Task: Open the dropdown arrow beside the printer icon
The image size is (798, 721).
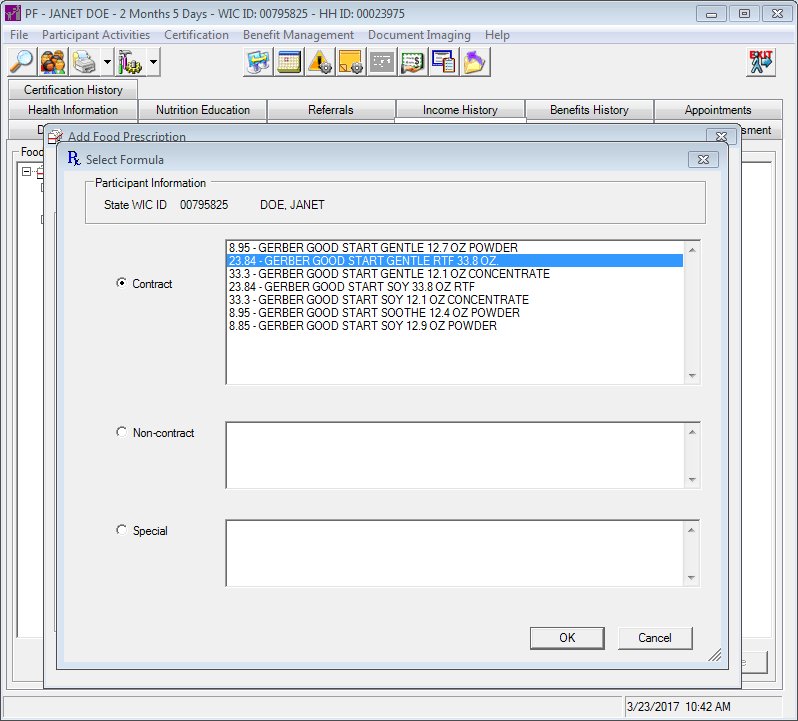Action: pyautogui.click(x=107, y=62)
